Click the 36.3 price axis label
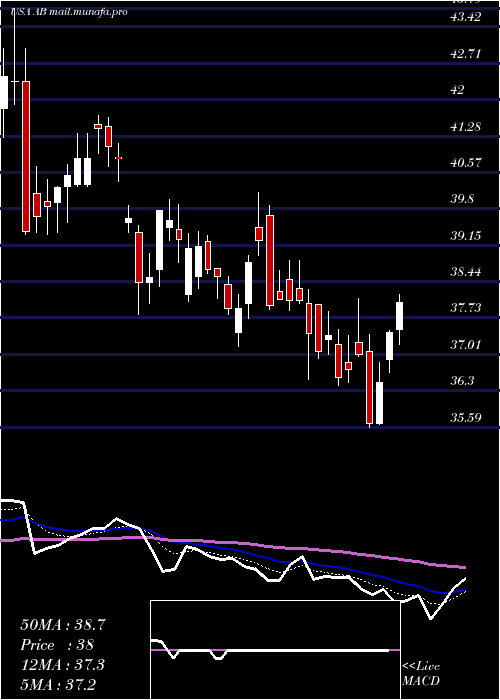The image size is (500, 700). pos(462,380)
